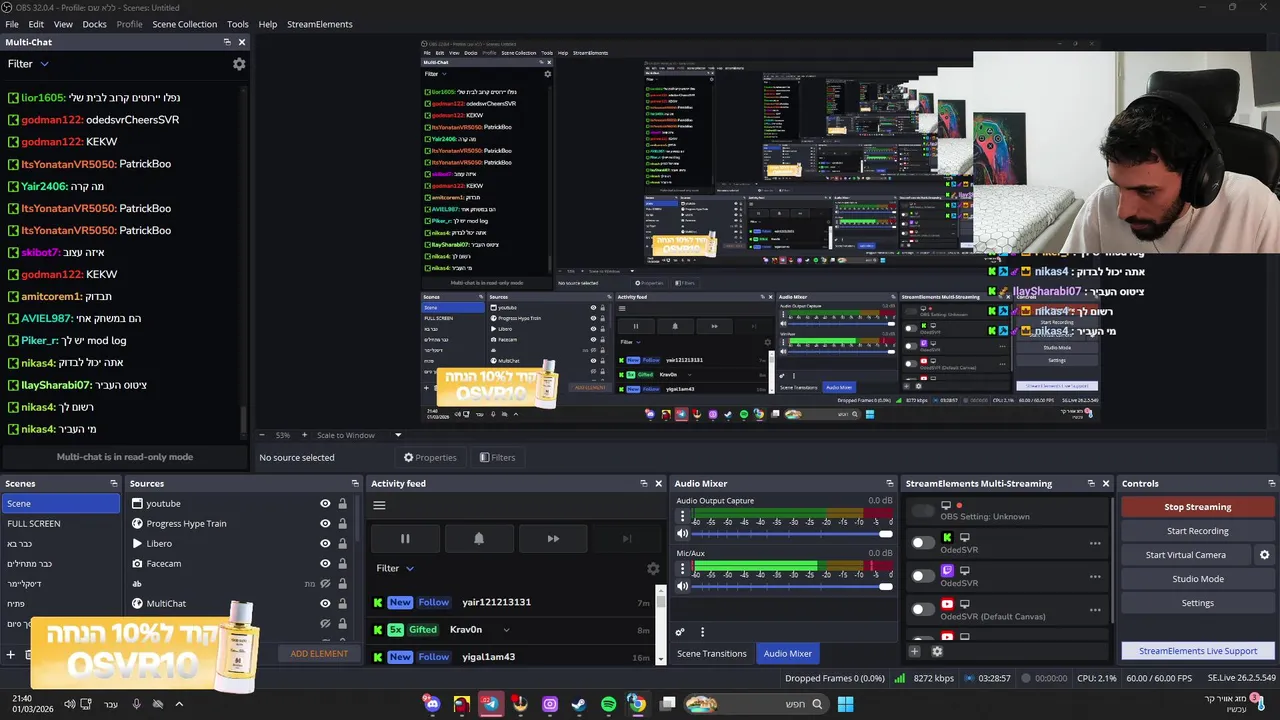Hide the Progress Hype Train source
Screen dimensions: 1280x720
[x=325, y=524]
